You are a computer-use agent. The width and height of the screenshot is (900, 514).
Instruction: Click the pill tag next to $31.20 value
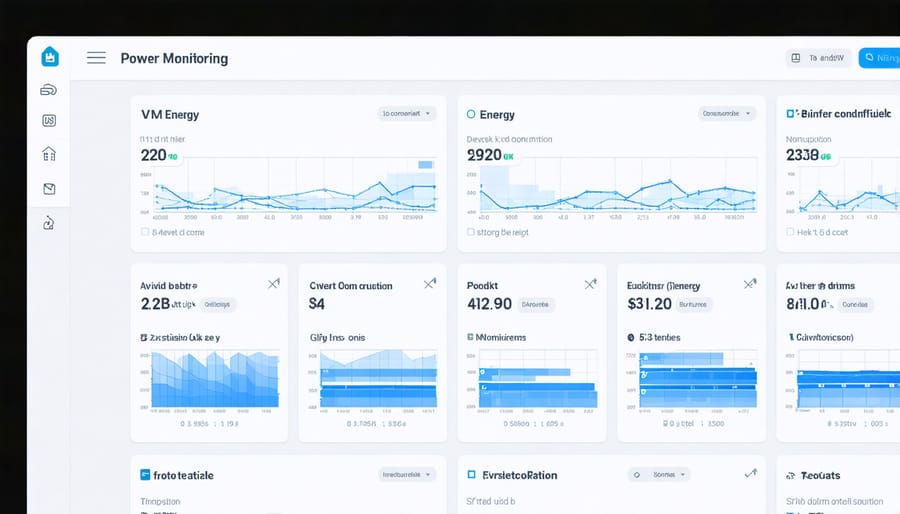click(x=693, y=305)
